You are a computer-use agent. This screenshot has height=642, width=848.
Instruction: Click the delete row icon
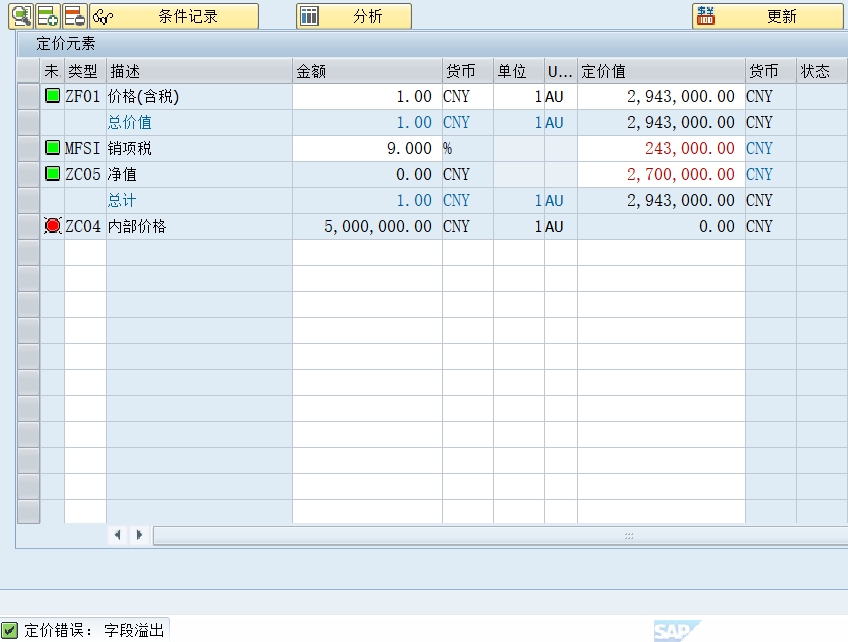pyautogui.click(x=75, y=16)
